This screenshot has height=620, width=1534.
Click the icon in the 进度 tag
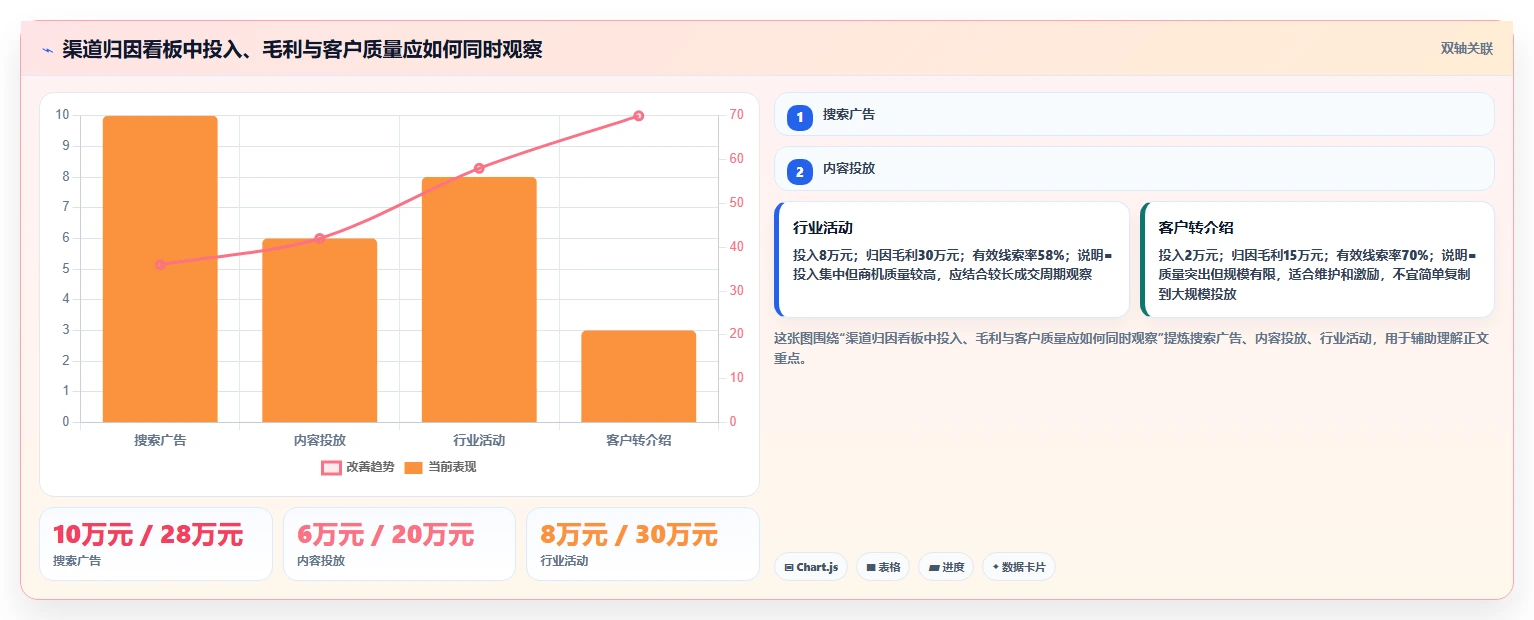(x=934, y=568)
